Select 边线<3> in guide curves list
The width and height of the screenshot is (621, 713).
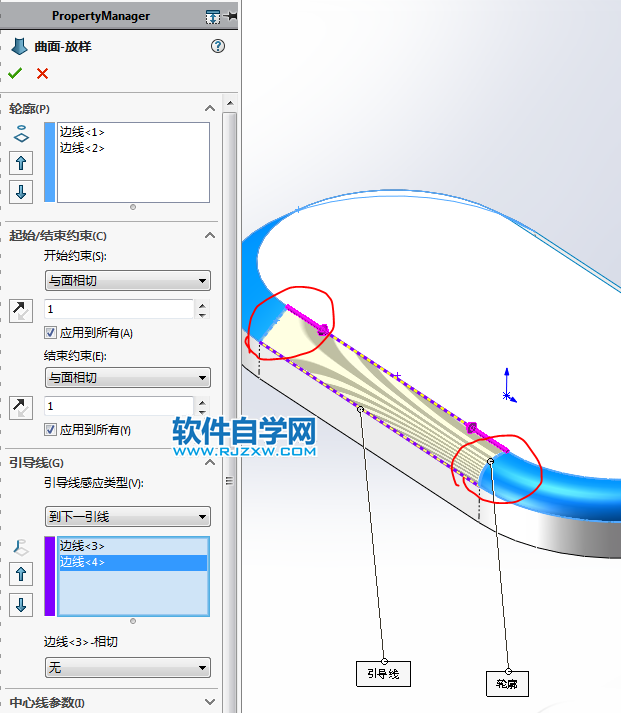[x=82, y=546]
